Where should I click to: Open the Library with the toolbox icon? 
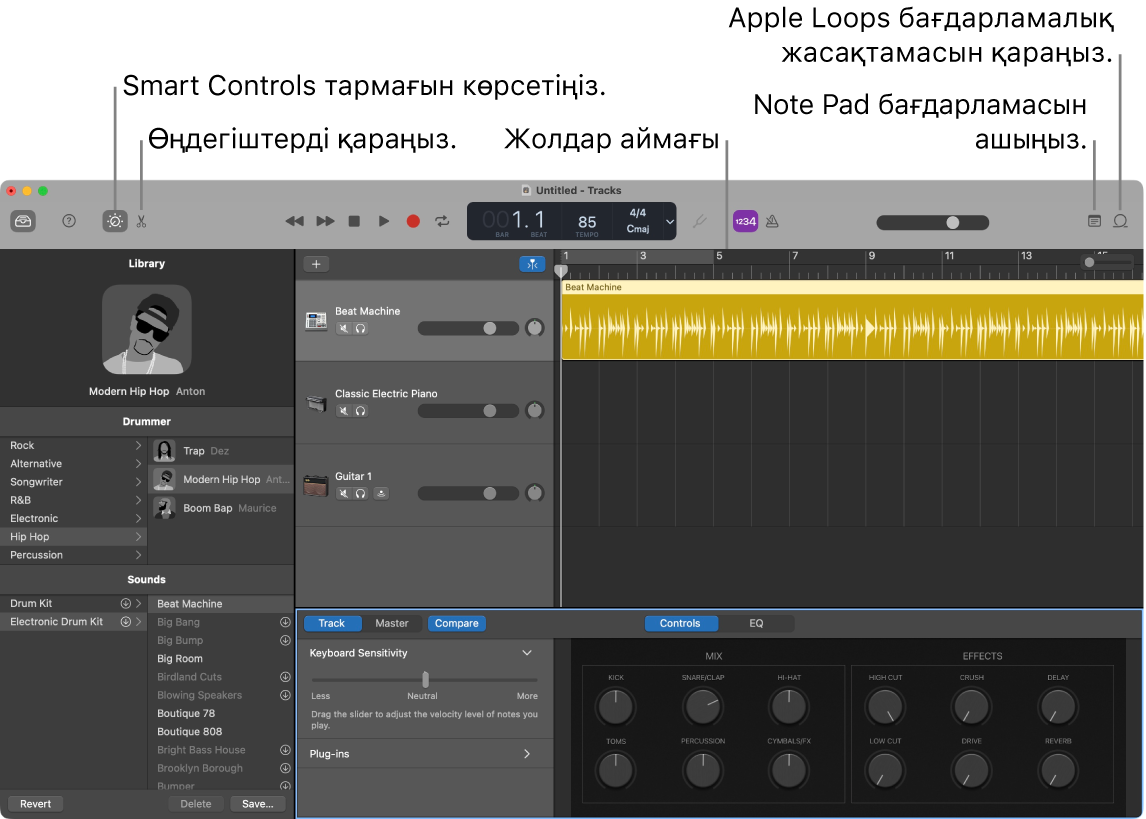24,221
